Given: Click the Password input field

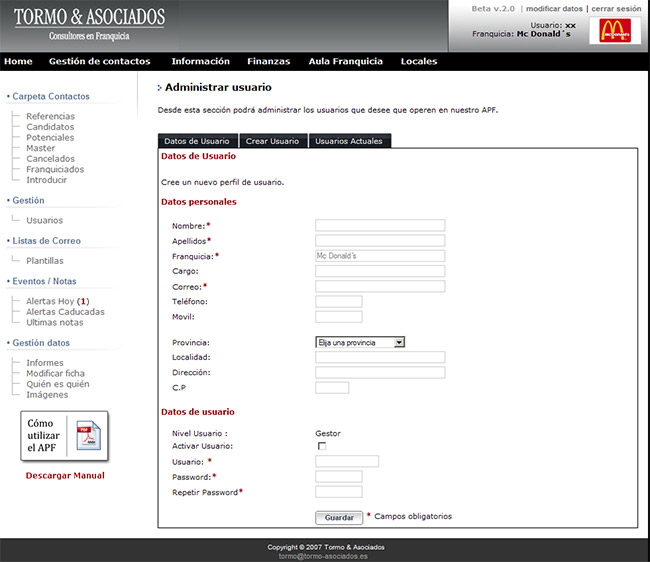Looking at the screenshot, I should coord(338,476).
